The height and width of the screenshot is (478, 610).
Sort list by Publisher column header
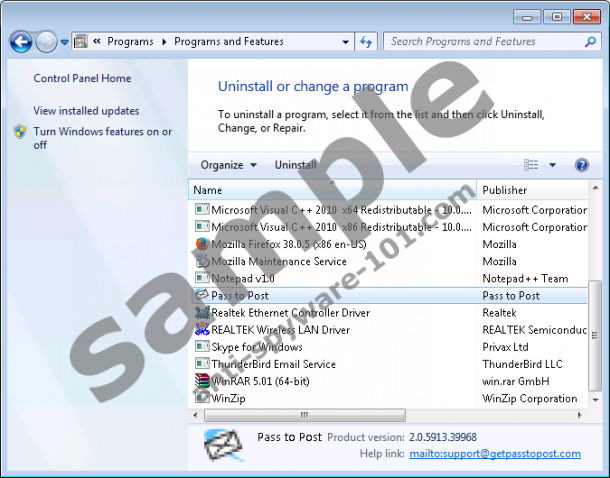click(505, 190)
